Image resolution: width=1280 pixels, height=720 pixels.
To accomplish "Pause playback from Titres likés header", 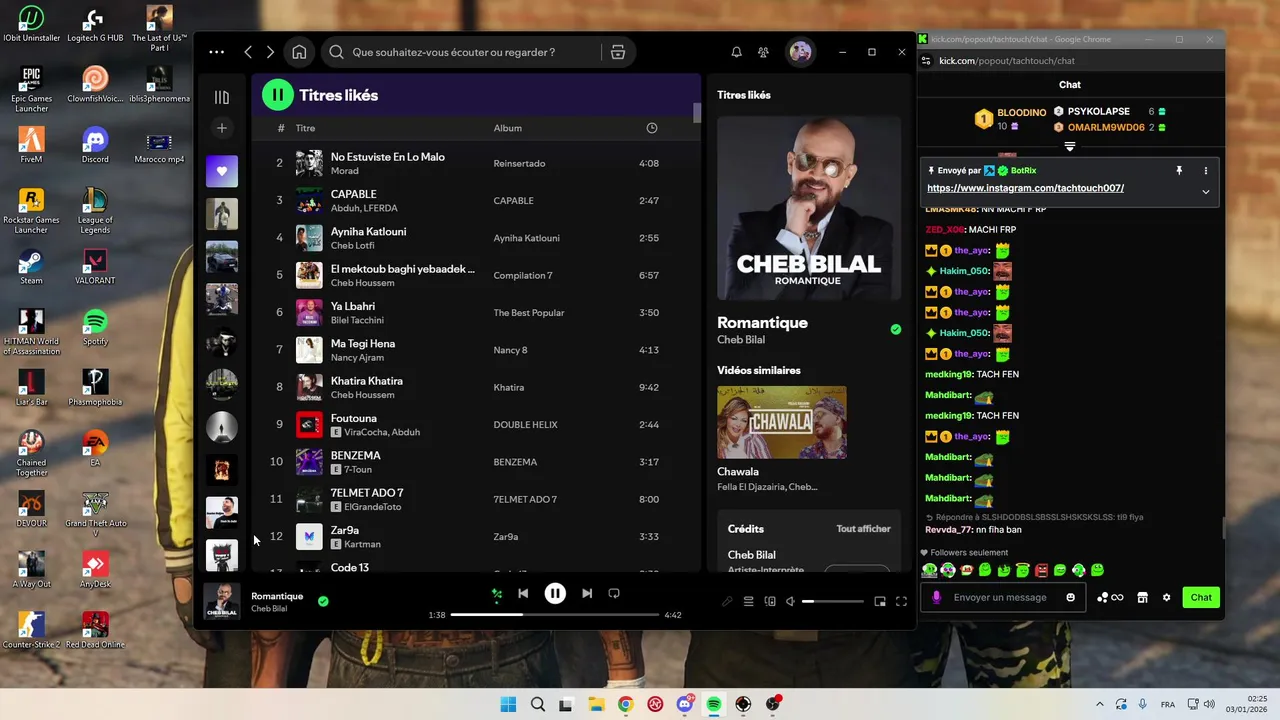I will [277, 95].
